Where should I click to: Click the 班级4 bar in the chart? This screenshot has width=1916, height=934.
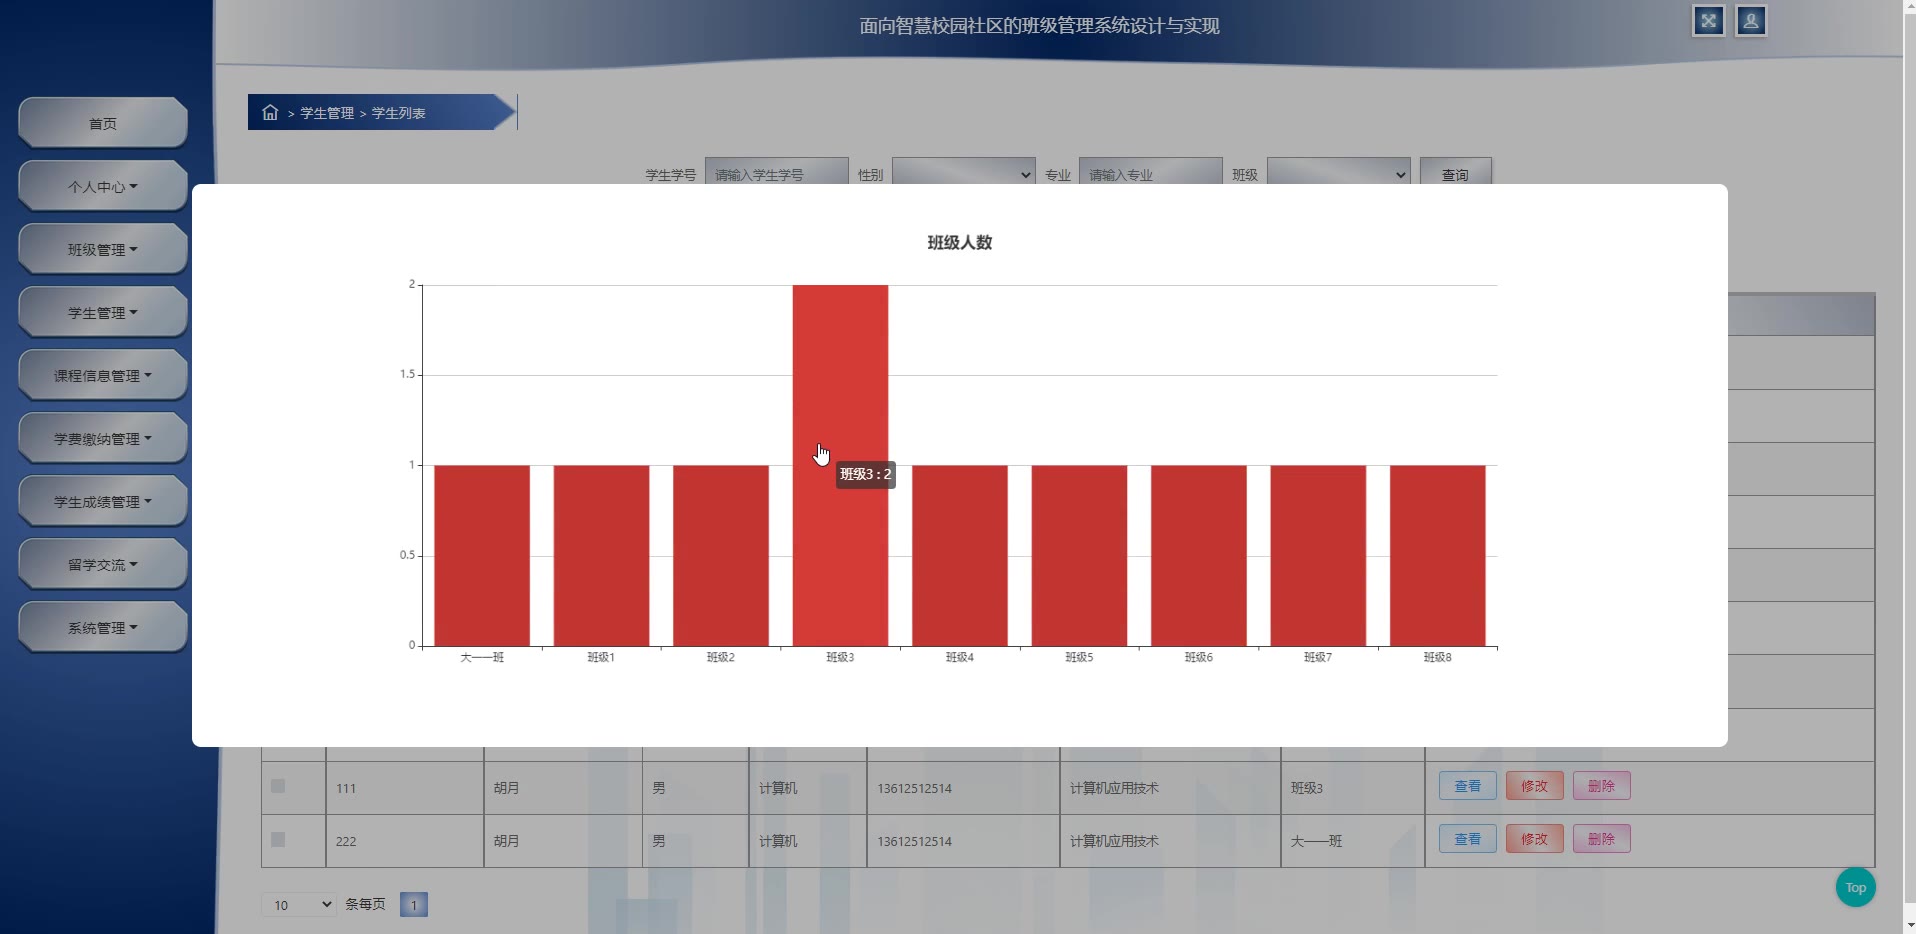click(960, 555)
